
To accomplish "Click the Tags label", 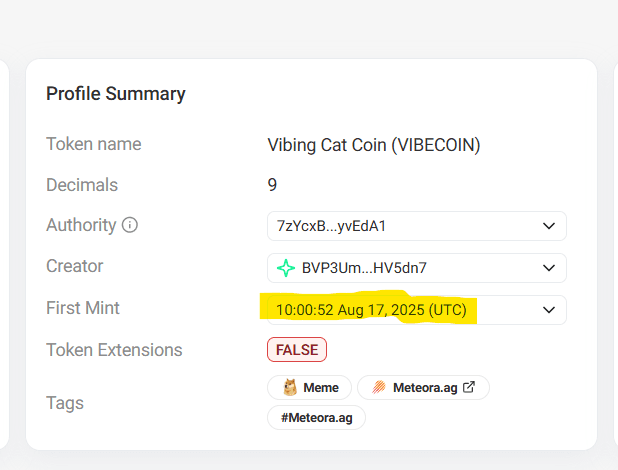I will pyautogui.click(x=65, y=403).
